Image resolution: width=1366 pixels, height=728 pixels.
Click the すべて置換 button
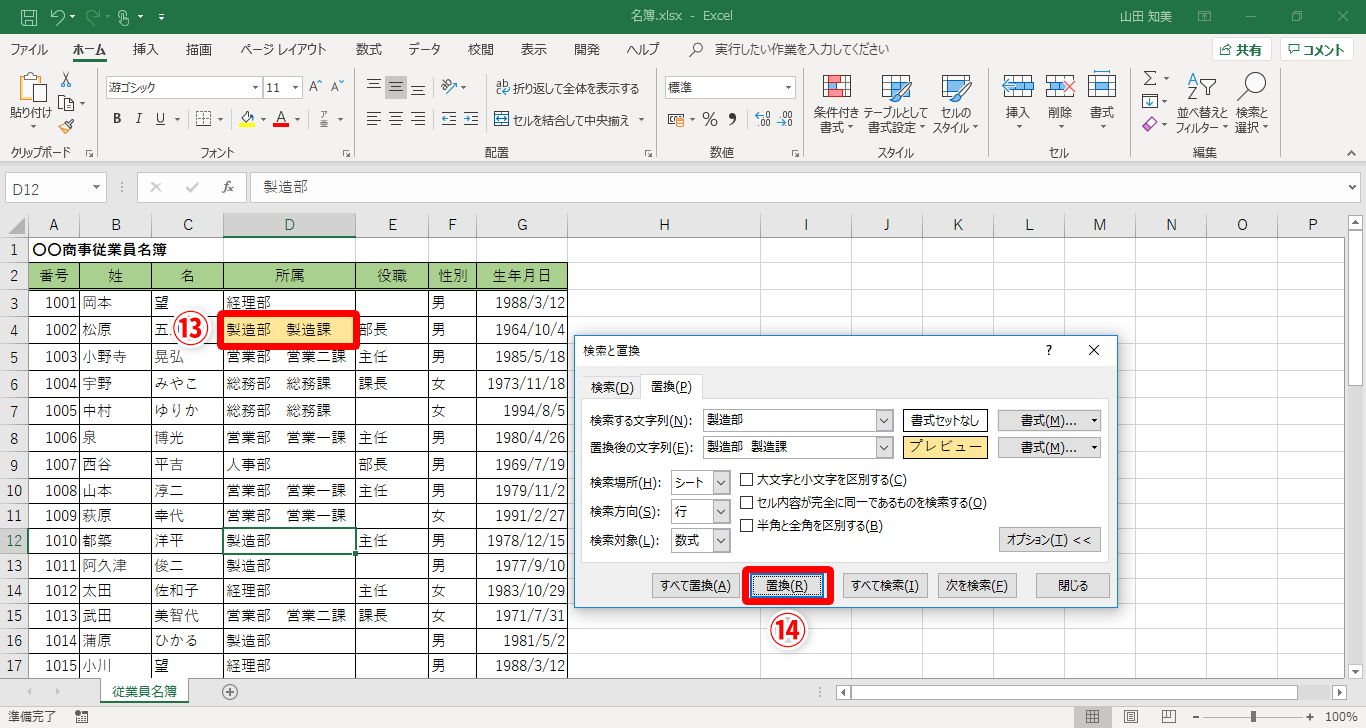695,585
